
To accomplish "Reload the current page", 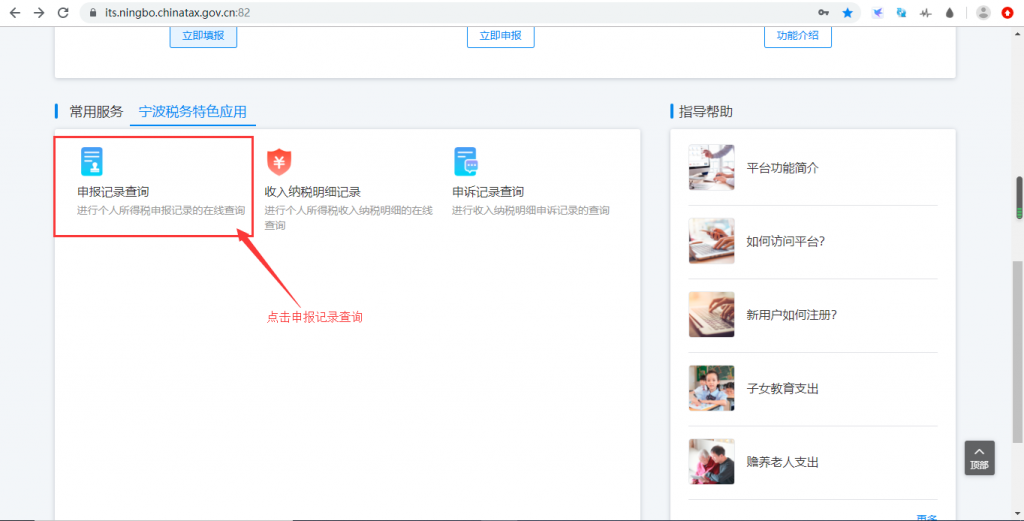I will [63, 12].
